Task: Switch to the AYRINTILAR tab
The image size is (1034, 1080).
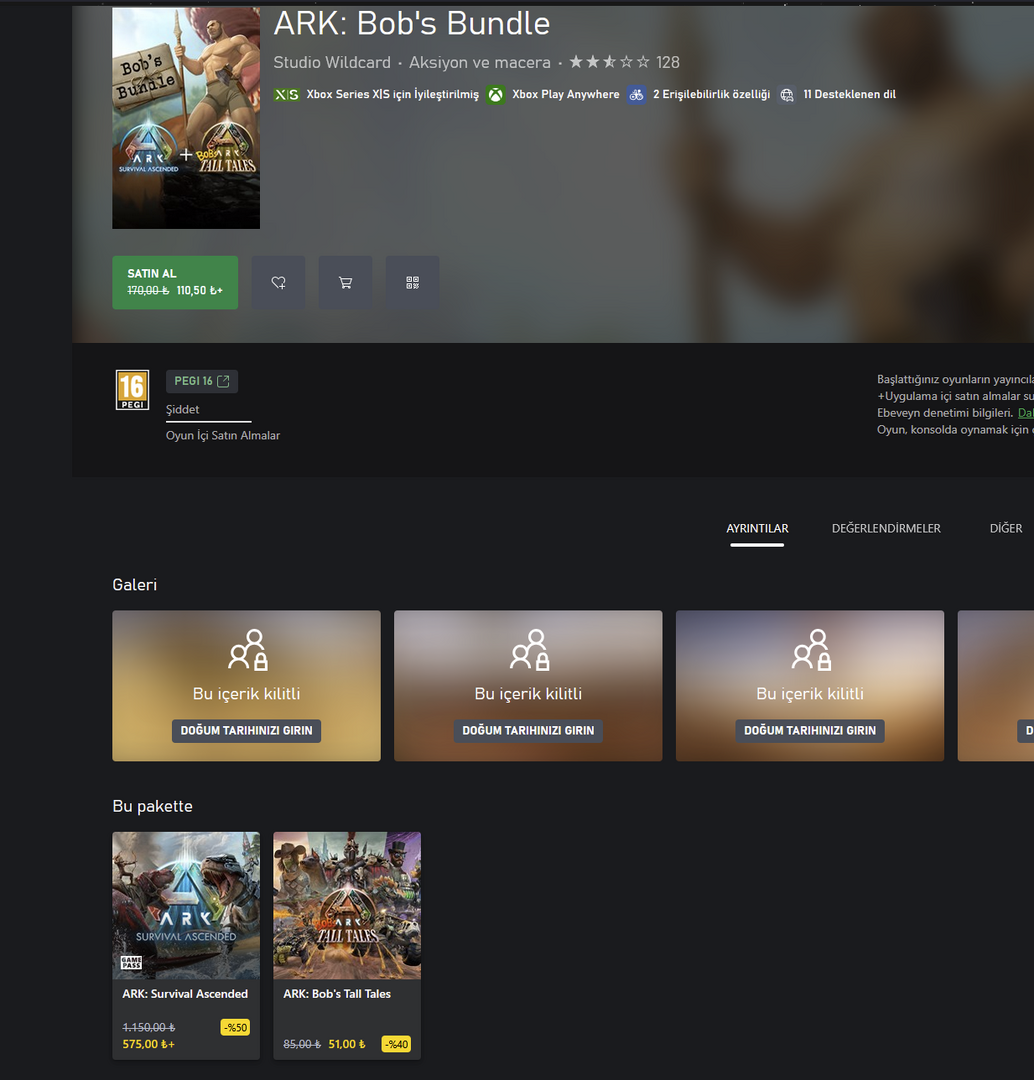Action: click(757, 528)
